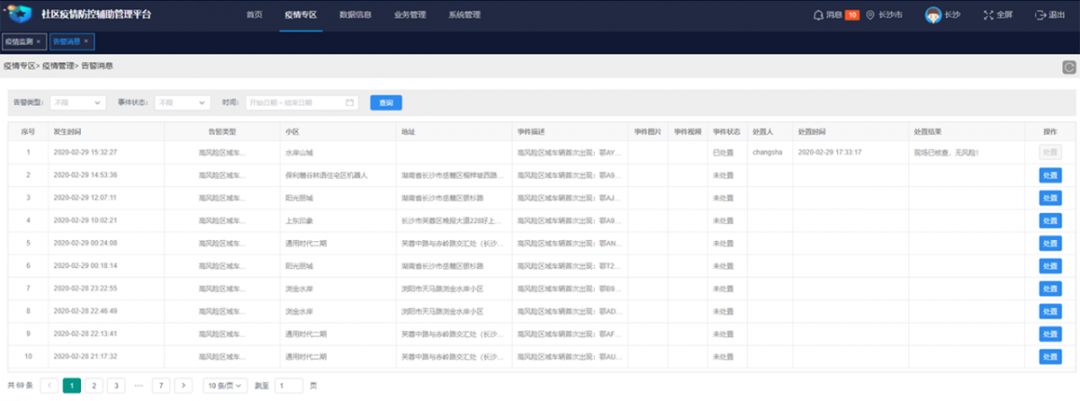Click the pagination ellipsis to jump pages

pyautogui.click(x=138, y=386)
